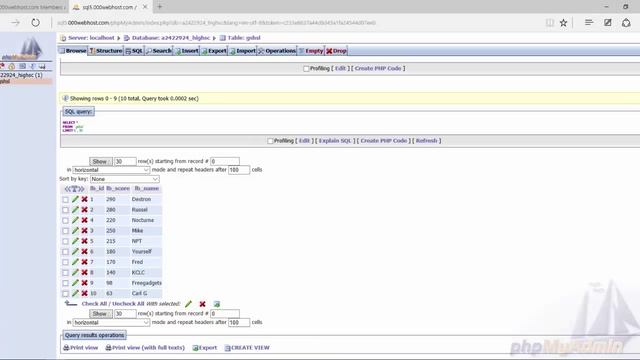Open the home icon in left sidebar
The width and height of the screenshot is (640, 360).
pyautogui.click(x=2, y=66)
